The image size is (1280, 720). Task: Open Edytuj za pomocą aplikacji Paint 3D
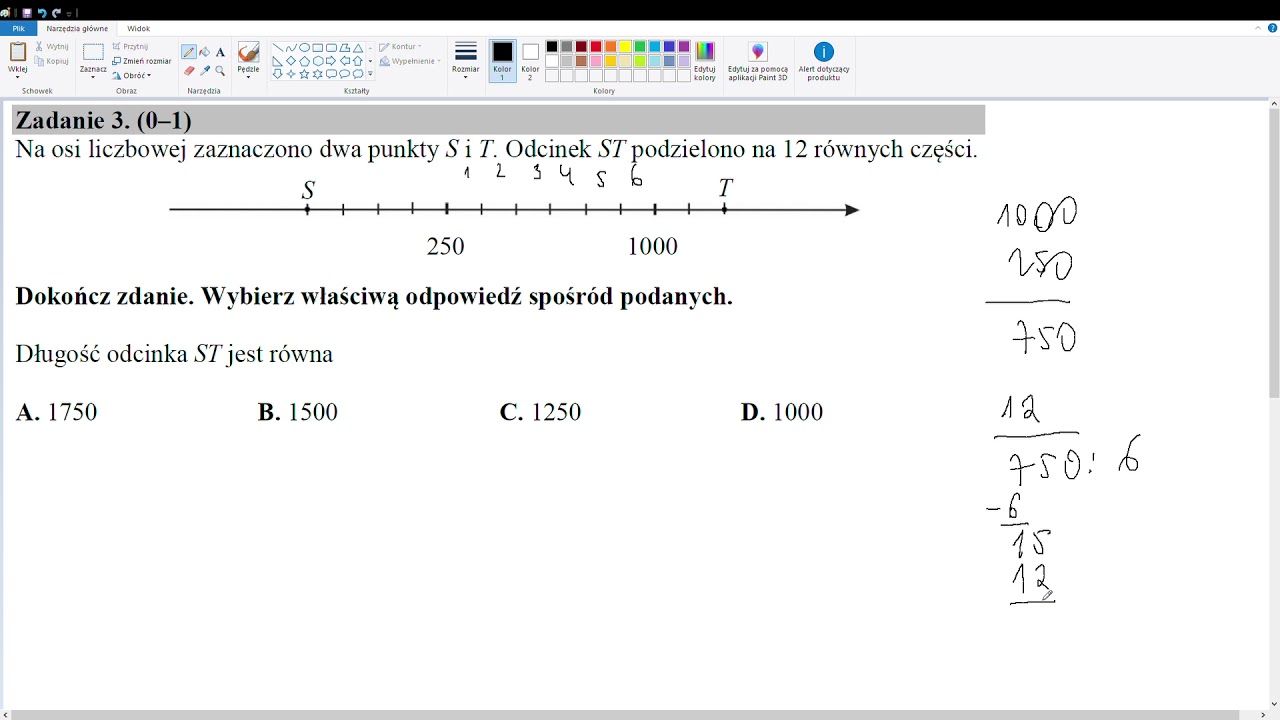coord(757,61)
